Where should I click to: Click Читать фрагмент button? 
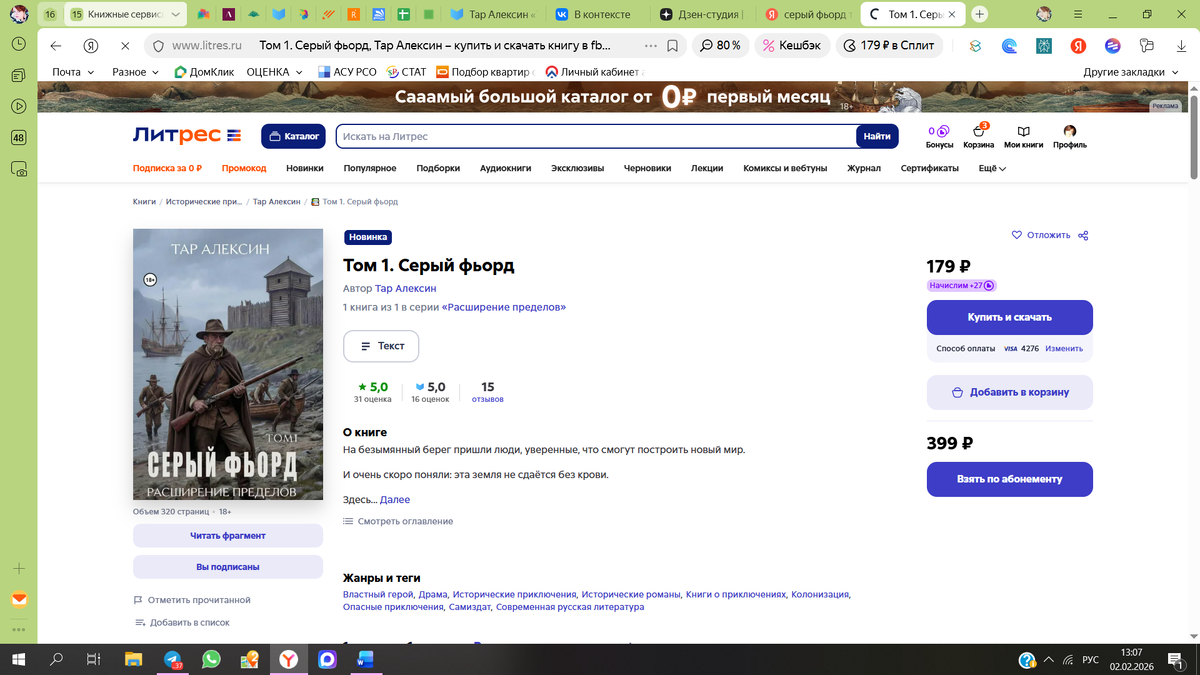pos(228,536)
